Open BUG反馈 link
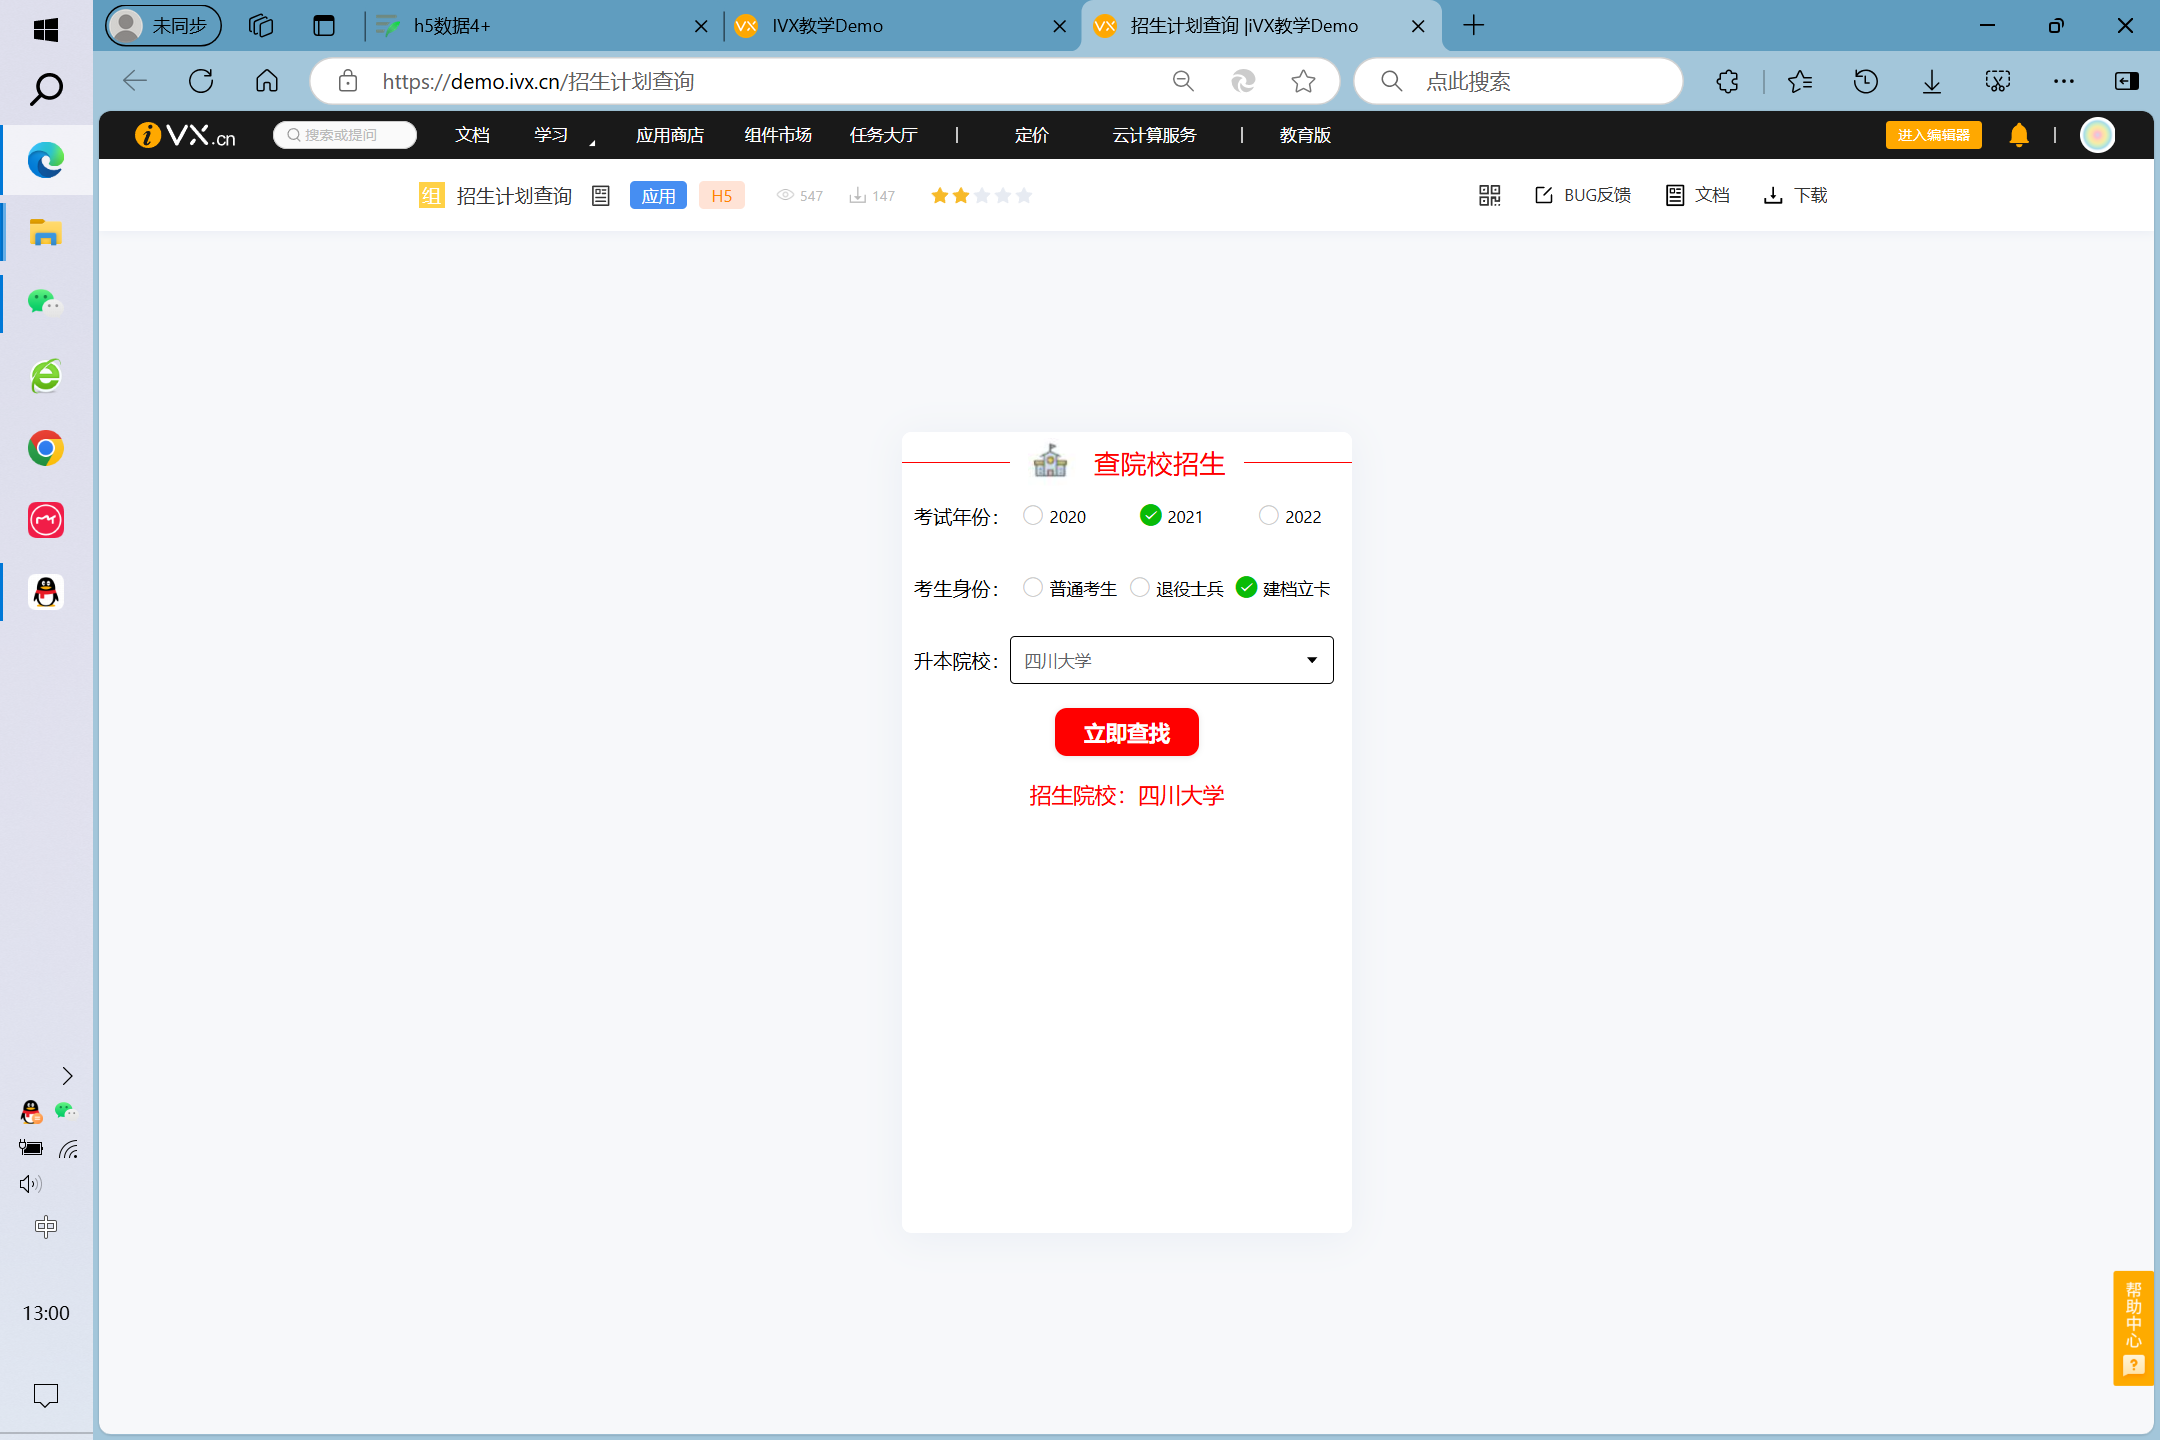 (x=1583, y=195)
